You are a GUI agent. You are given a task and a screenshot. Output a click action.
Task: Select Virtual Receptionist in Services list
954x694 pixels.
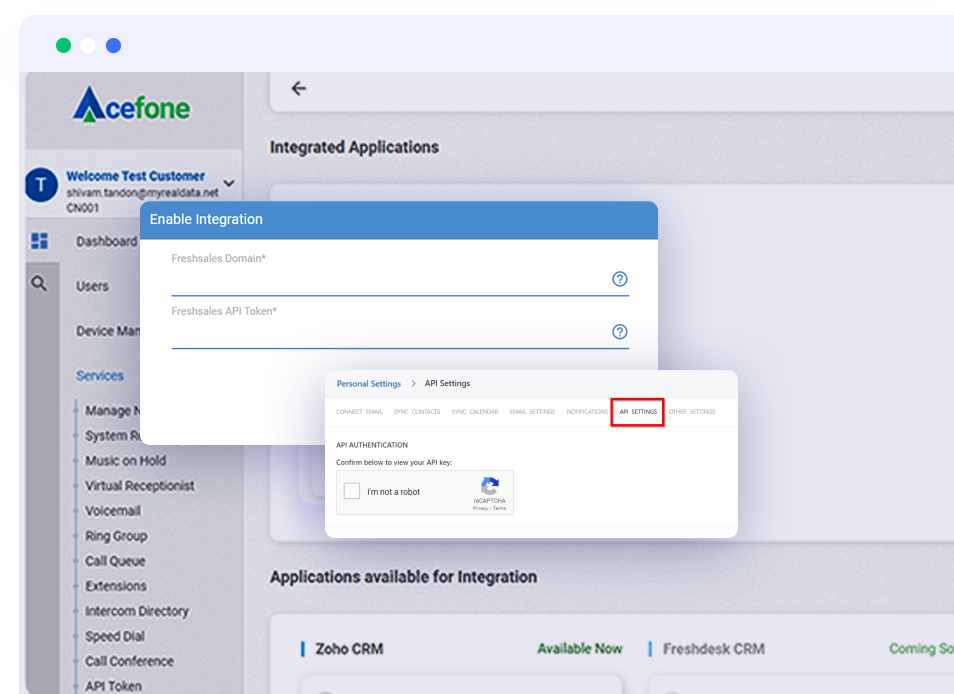tap(140, 485)
